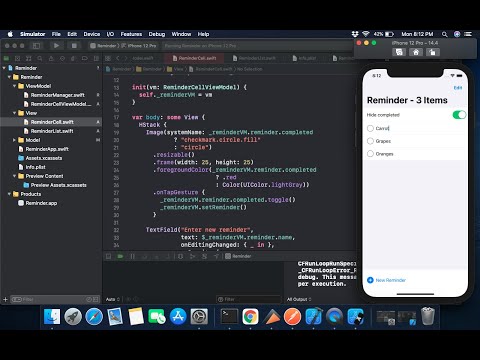Viewport: 480px width, 360px height.
Task: Open the issue navigator warning icon
Action: 51,58
